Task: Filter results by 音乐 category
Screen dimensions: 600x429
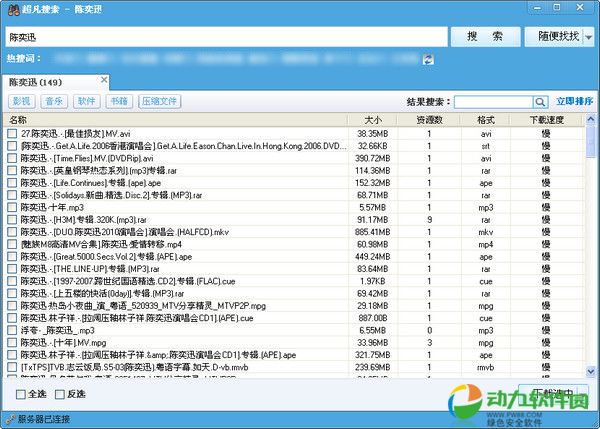Action: coord(54,102)
